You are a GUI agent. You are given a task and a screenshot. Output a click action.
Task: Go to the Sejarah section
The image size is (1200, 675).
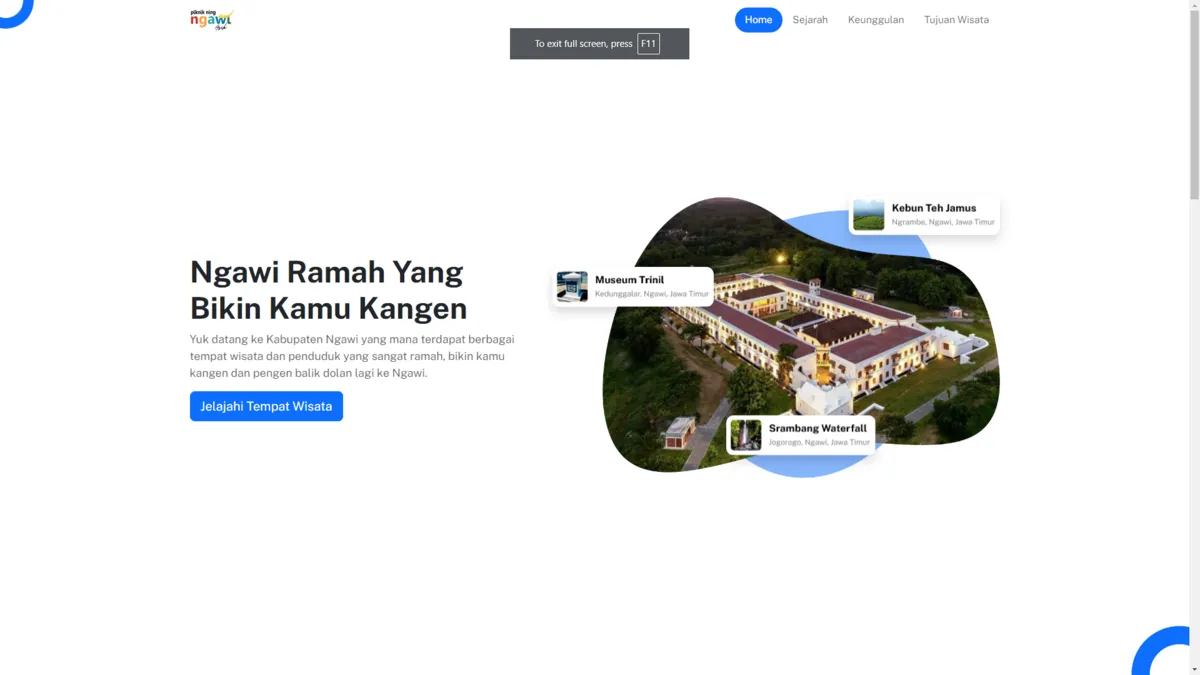click(810, 20)
